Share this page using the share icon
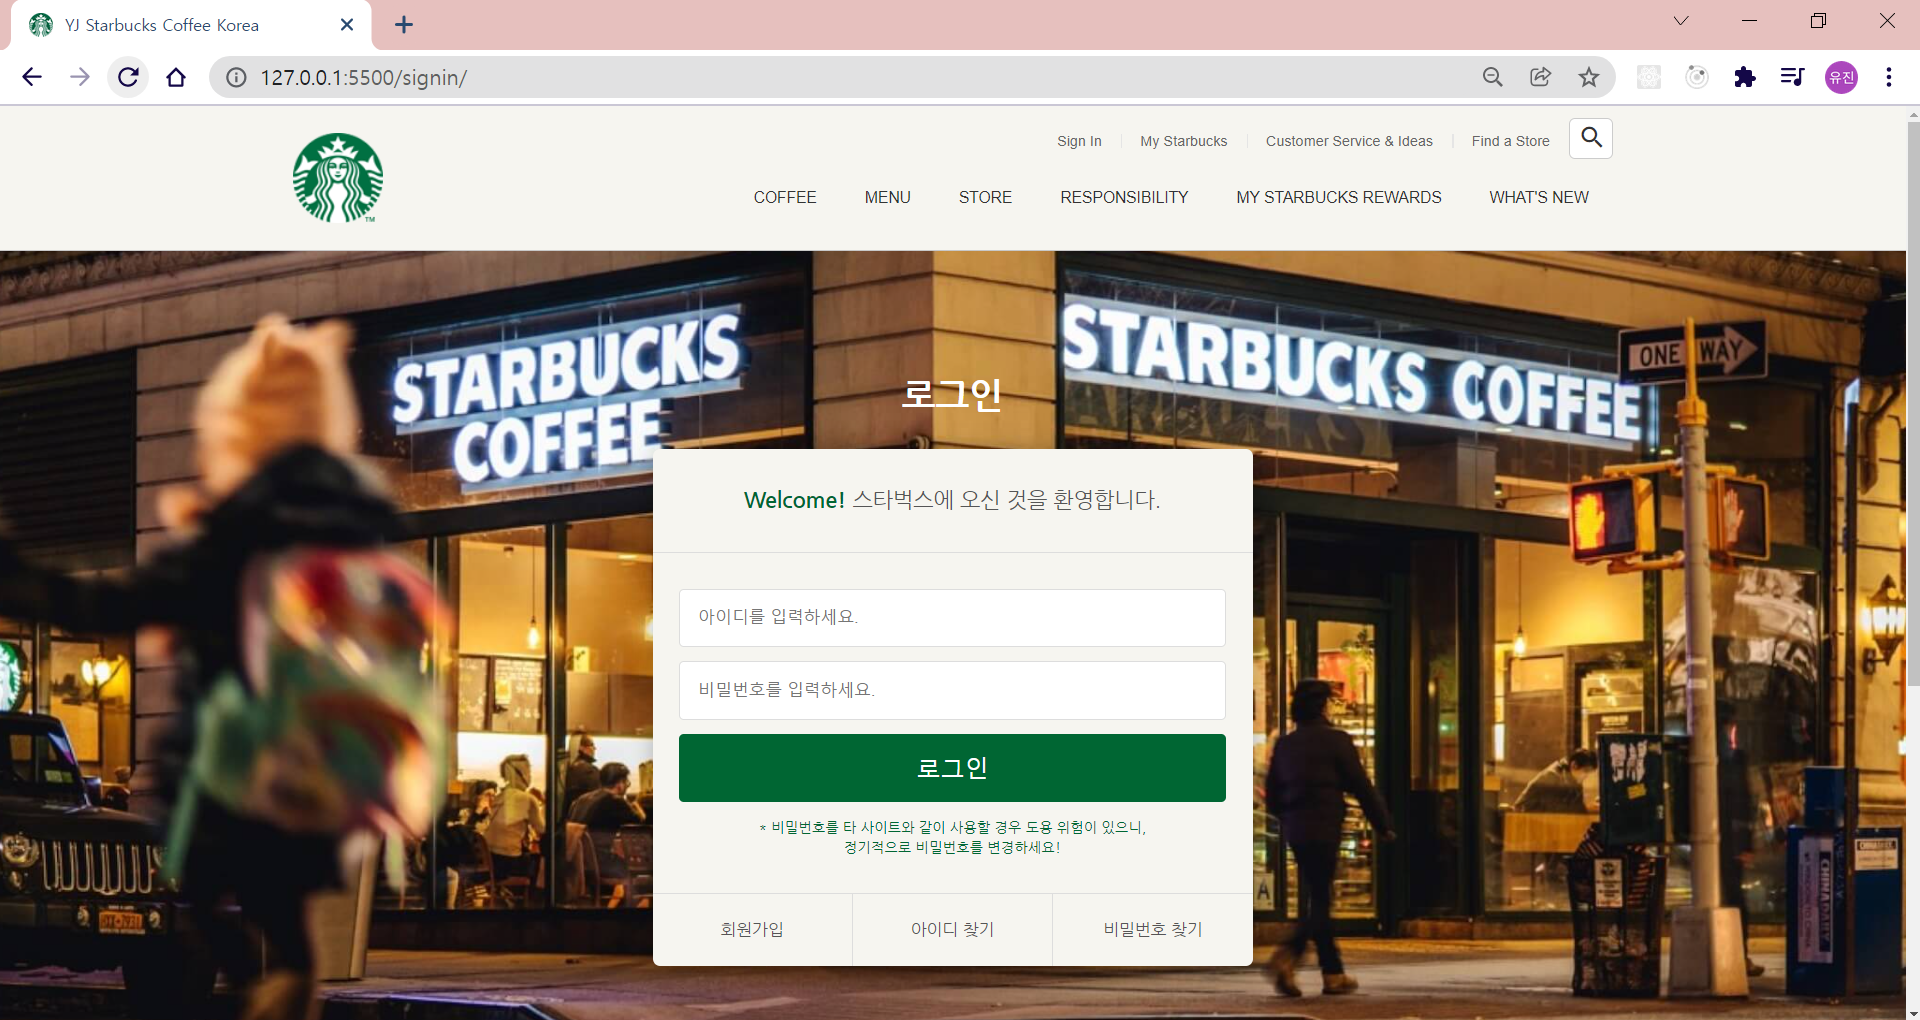 [1541, 77]
